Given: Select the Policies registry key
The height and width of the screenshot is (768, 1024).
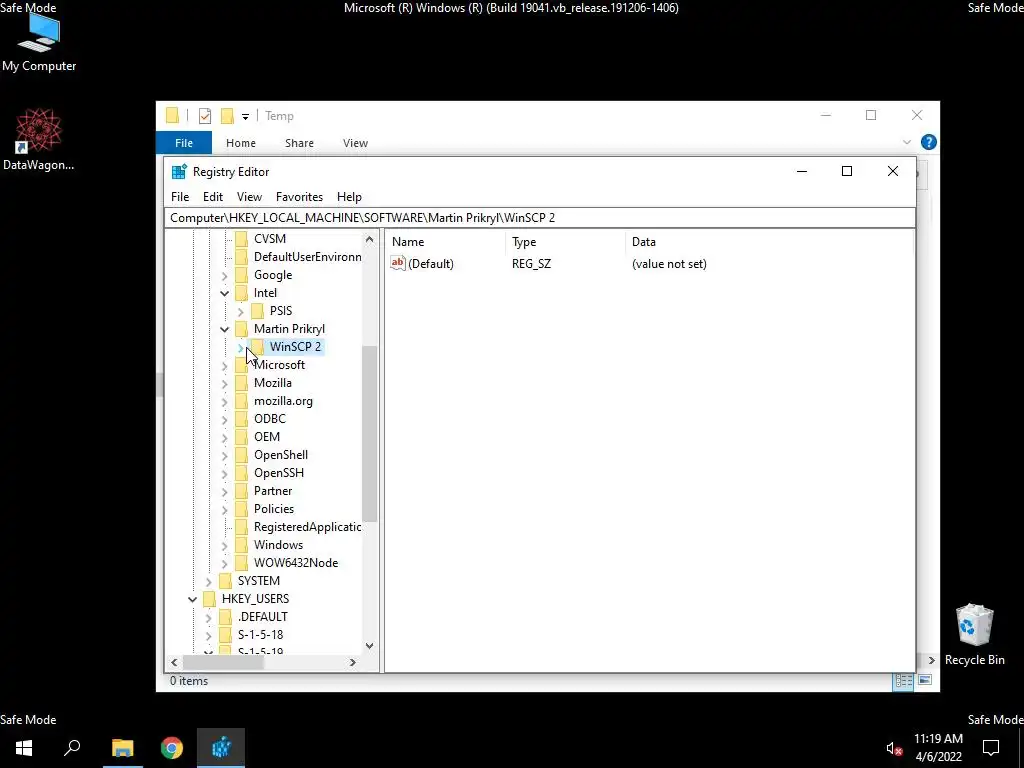Looking at the screenshot, I should [x=274, y=509].
